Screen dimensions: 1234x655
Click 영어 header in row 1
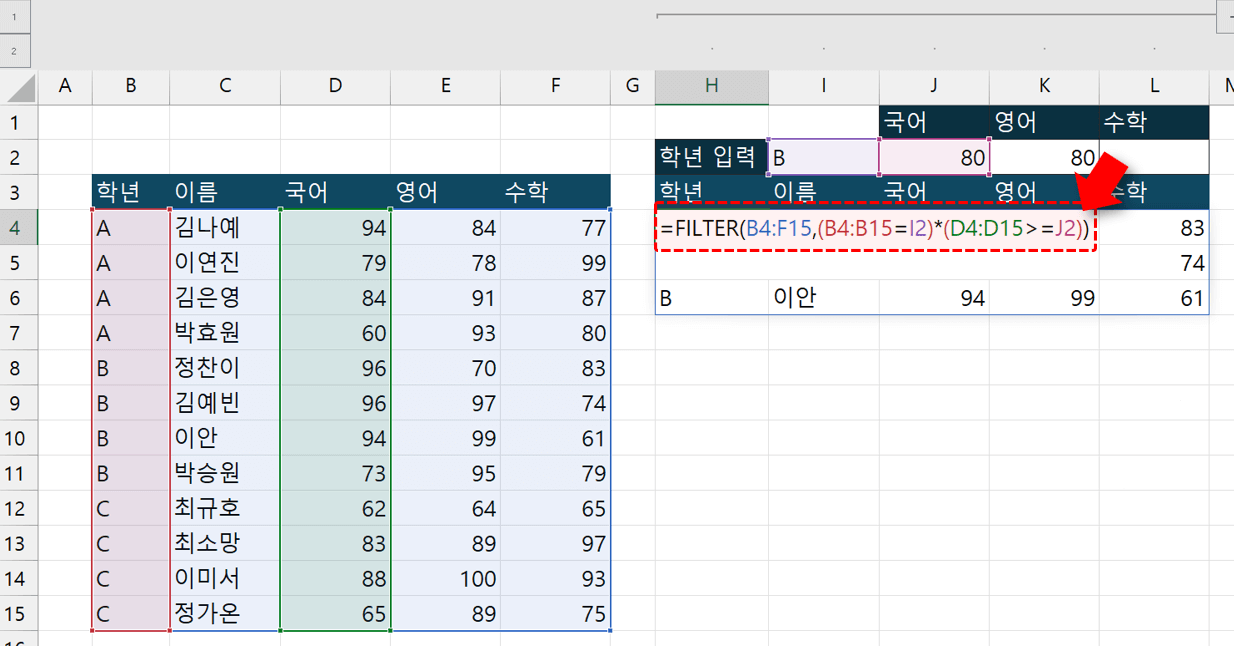coord(1044,122)
